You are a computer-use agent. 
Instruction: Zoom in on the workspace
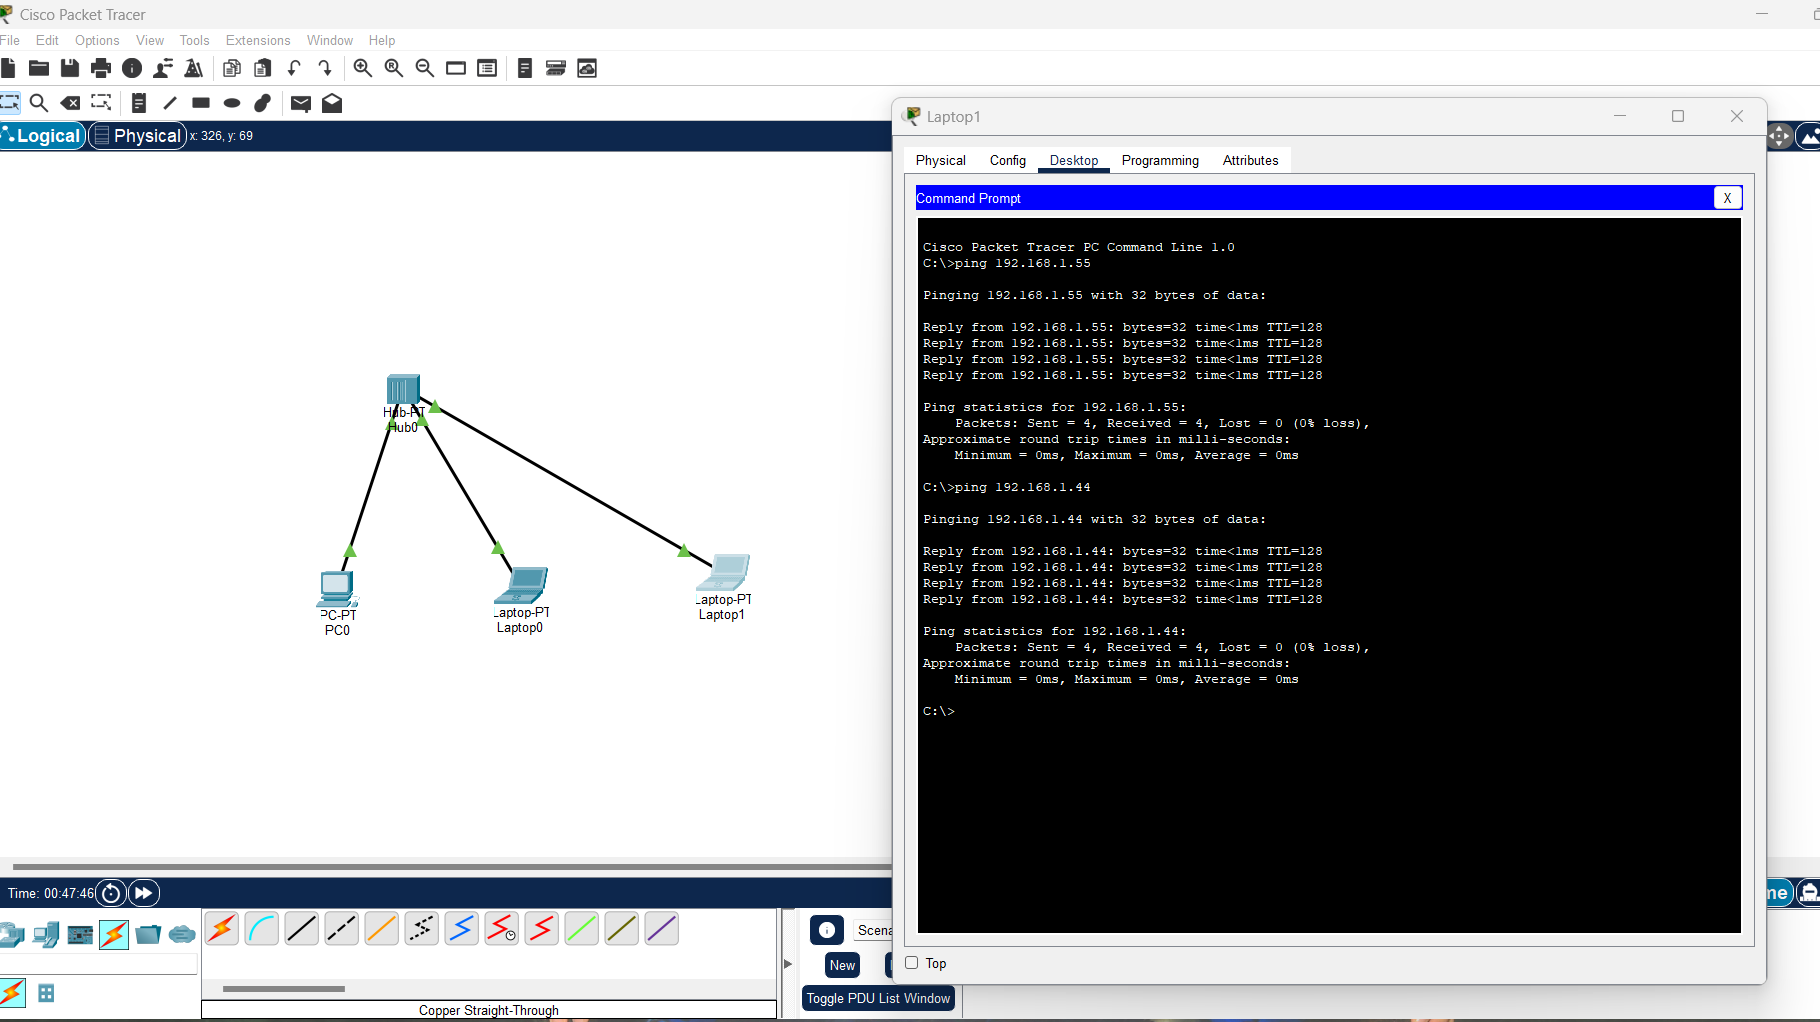click(x=363, y=68)
